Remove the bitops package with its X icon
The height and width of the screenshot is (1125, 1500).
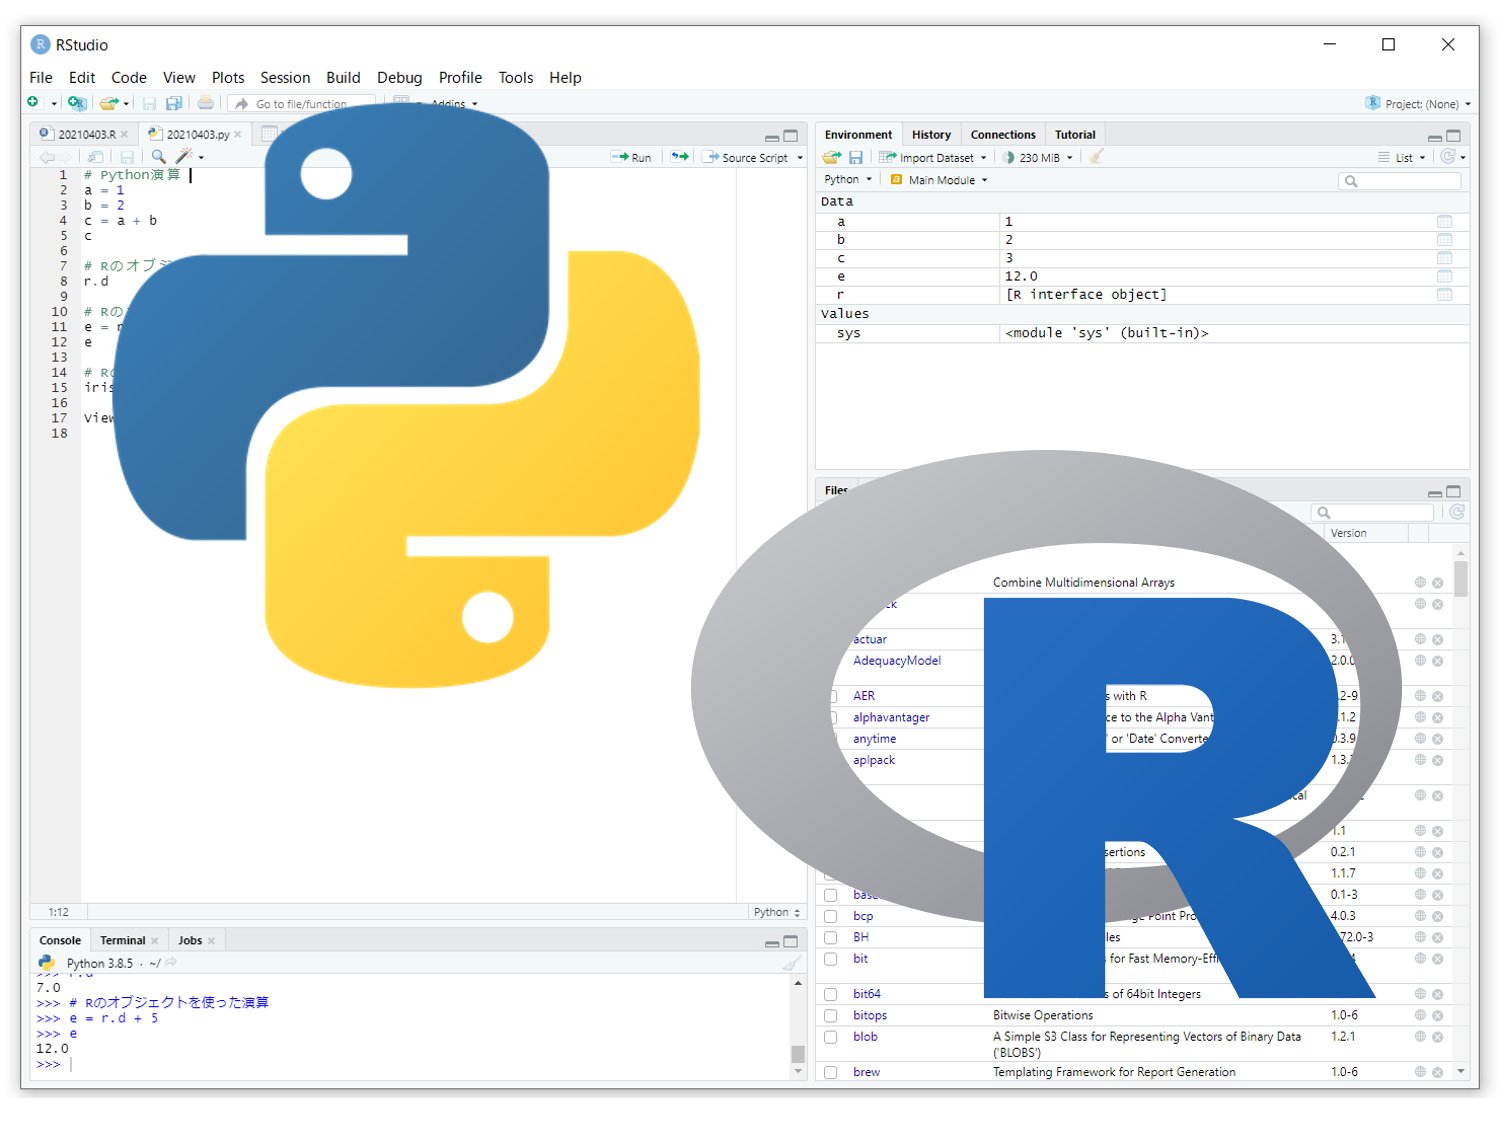pyautogui.click(x=1437, y=1015)
